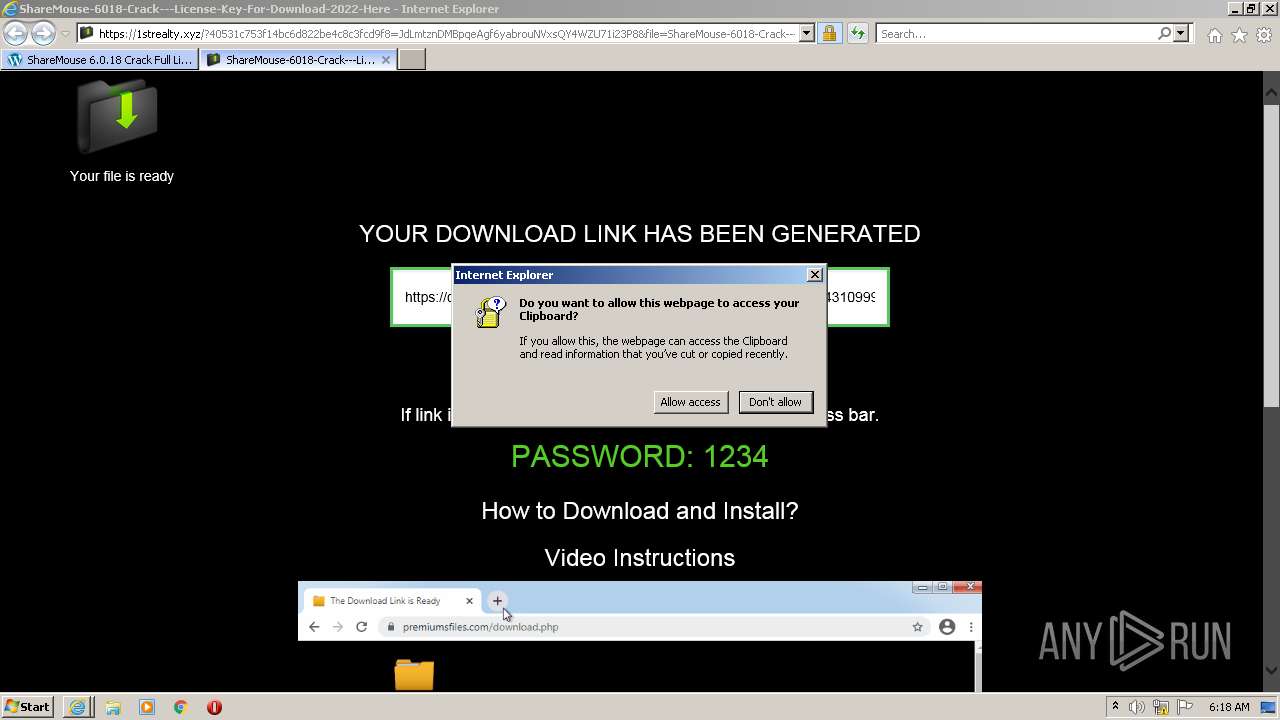Click the bookmark star in video
Image resolution: width=1280 pixels, height=720 pixels.
(917, 627)
